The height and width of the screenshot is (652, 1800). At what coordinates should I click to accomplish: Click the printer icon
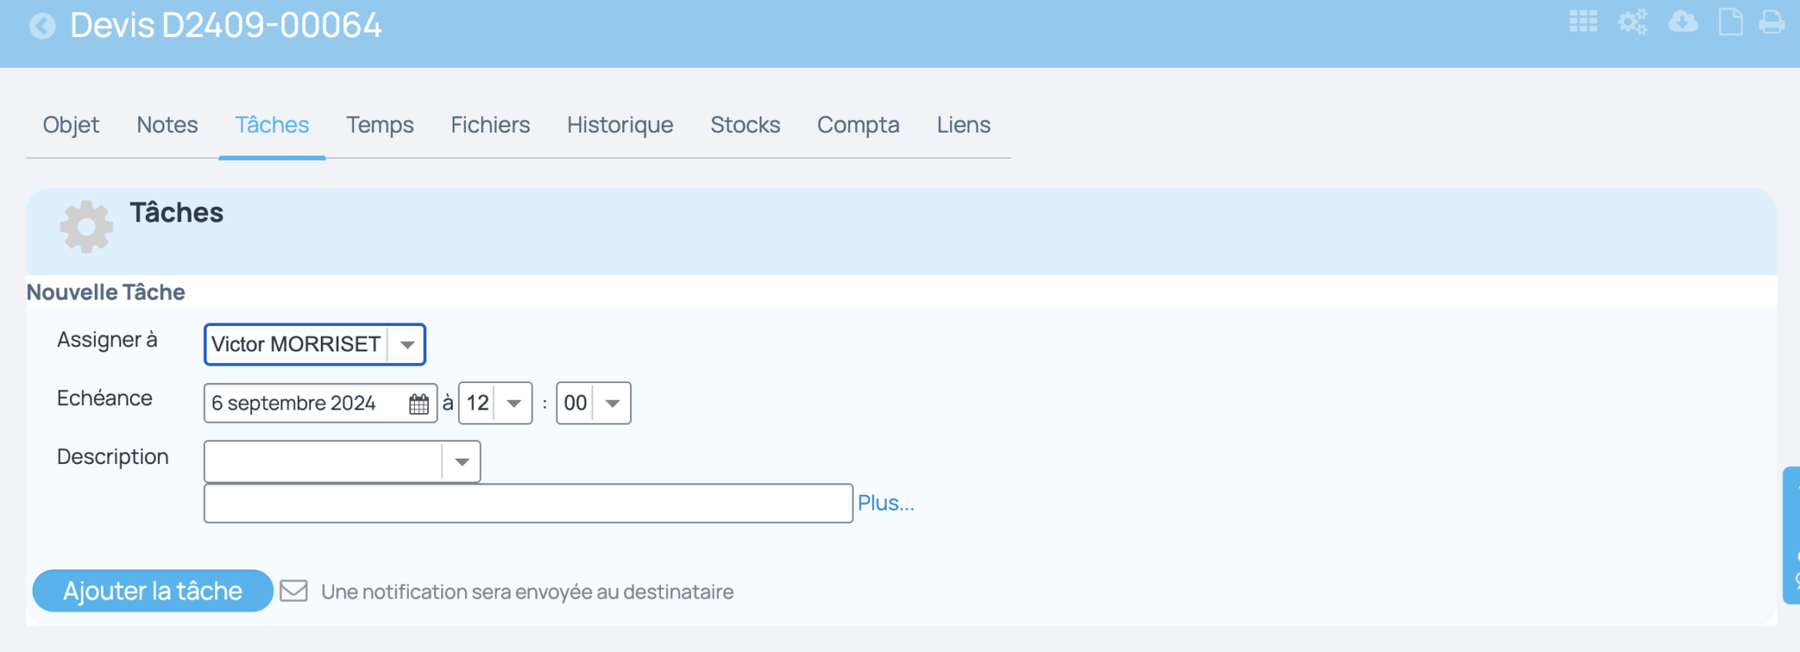coord(1772,22)
